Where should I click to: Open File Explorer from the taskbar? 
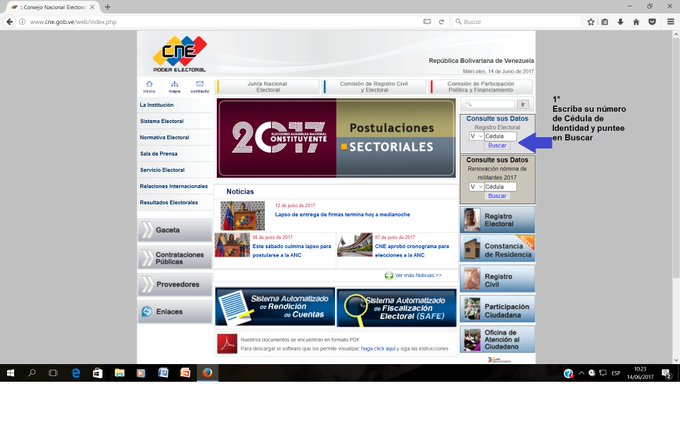pos(119,373)
